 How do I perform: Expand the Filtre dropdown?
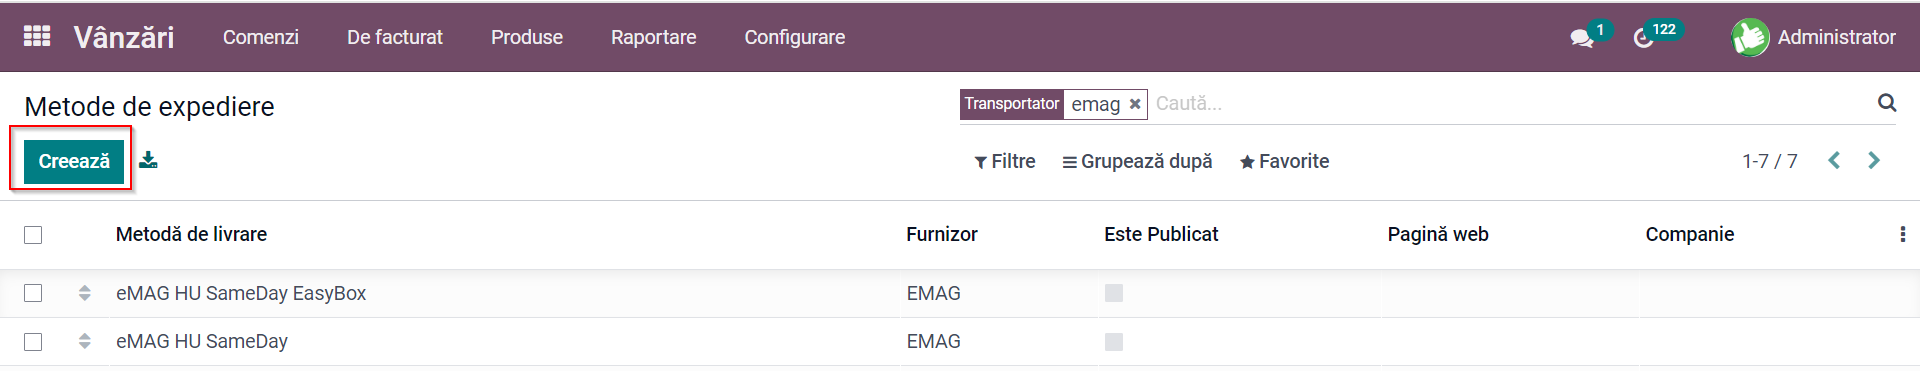[1005, 161]
